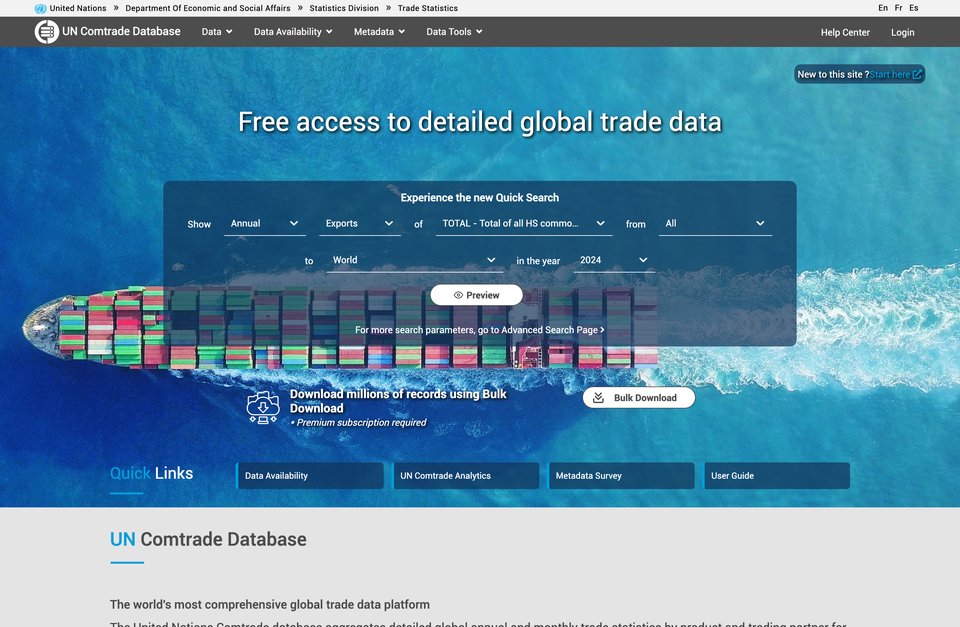Click the 'UN Comtrade Database' header title text
Screen dimensions: 960x627
point(121,31)
